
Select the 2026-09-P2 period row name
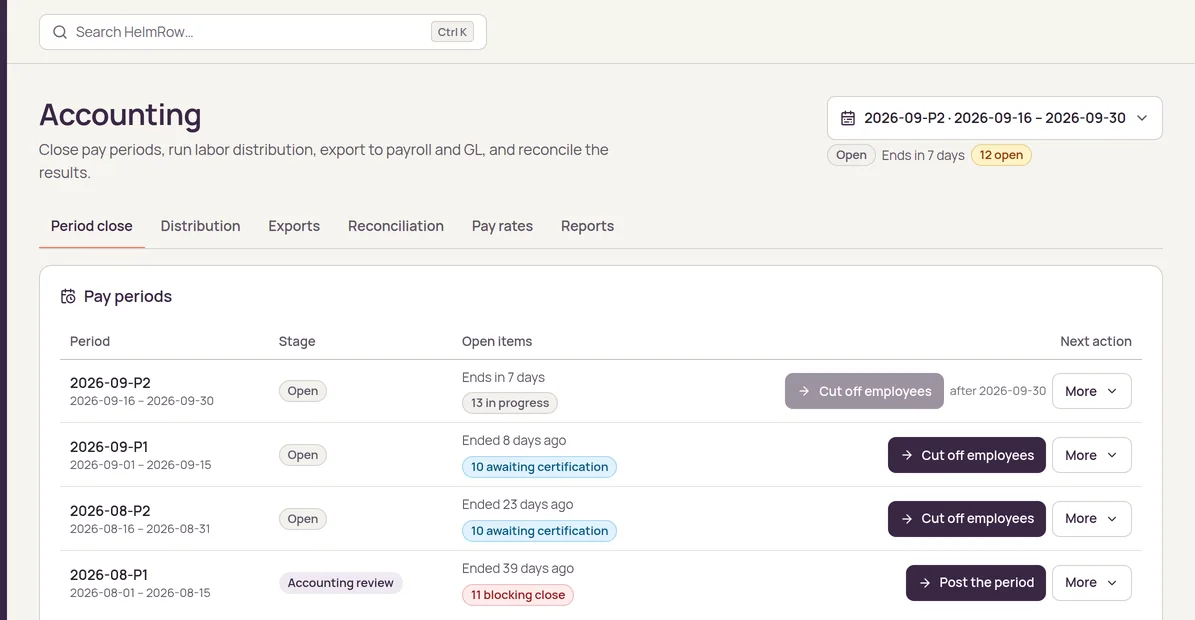[110, 382]
